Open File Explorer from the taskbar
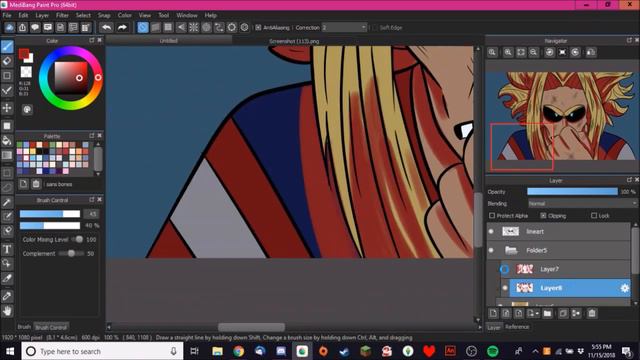The image size is (640, 360). tap(217, 351)
